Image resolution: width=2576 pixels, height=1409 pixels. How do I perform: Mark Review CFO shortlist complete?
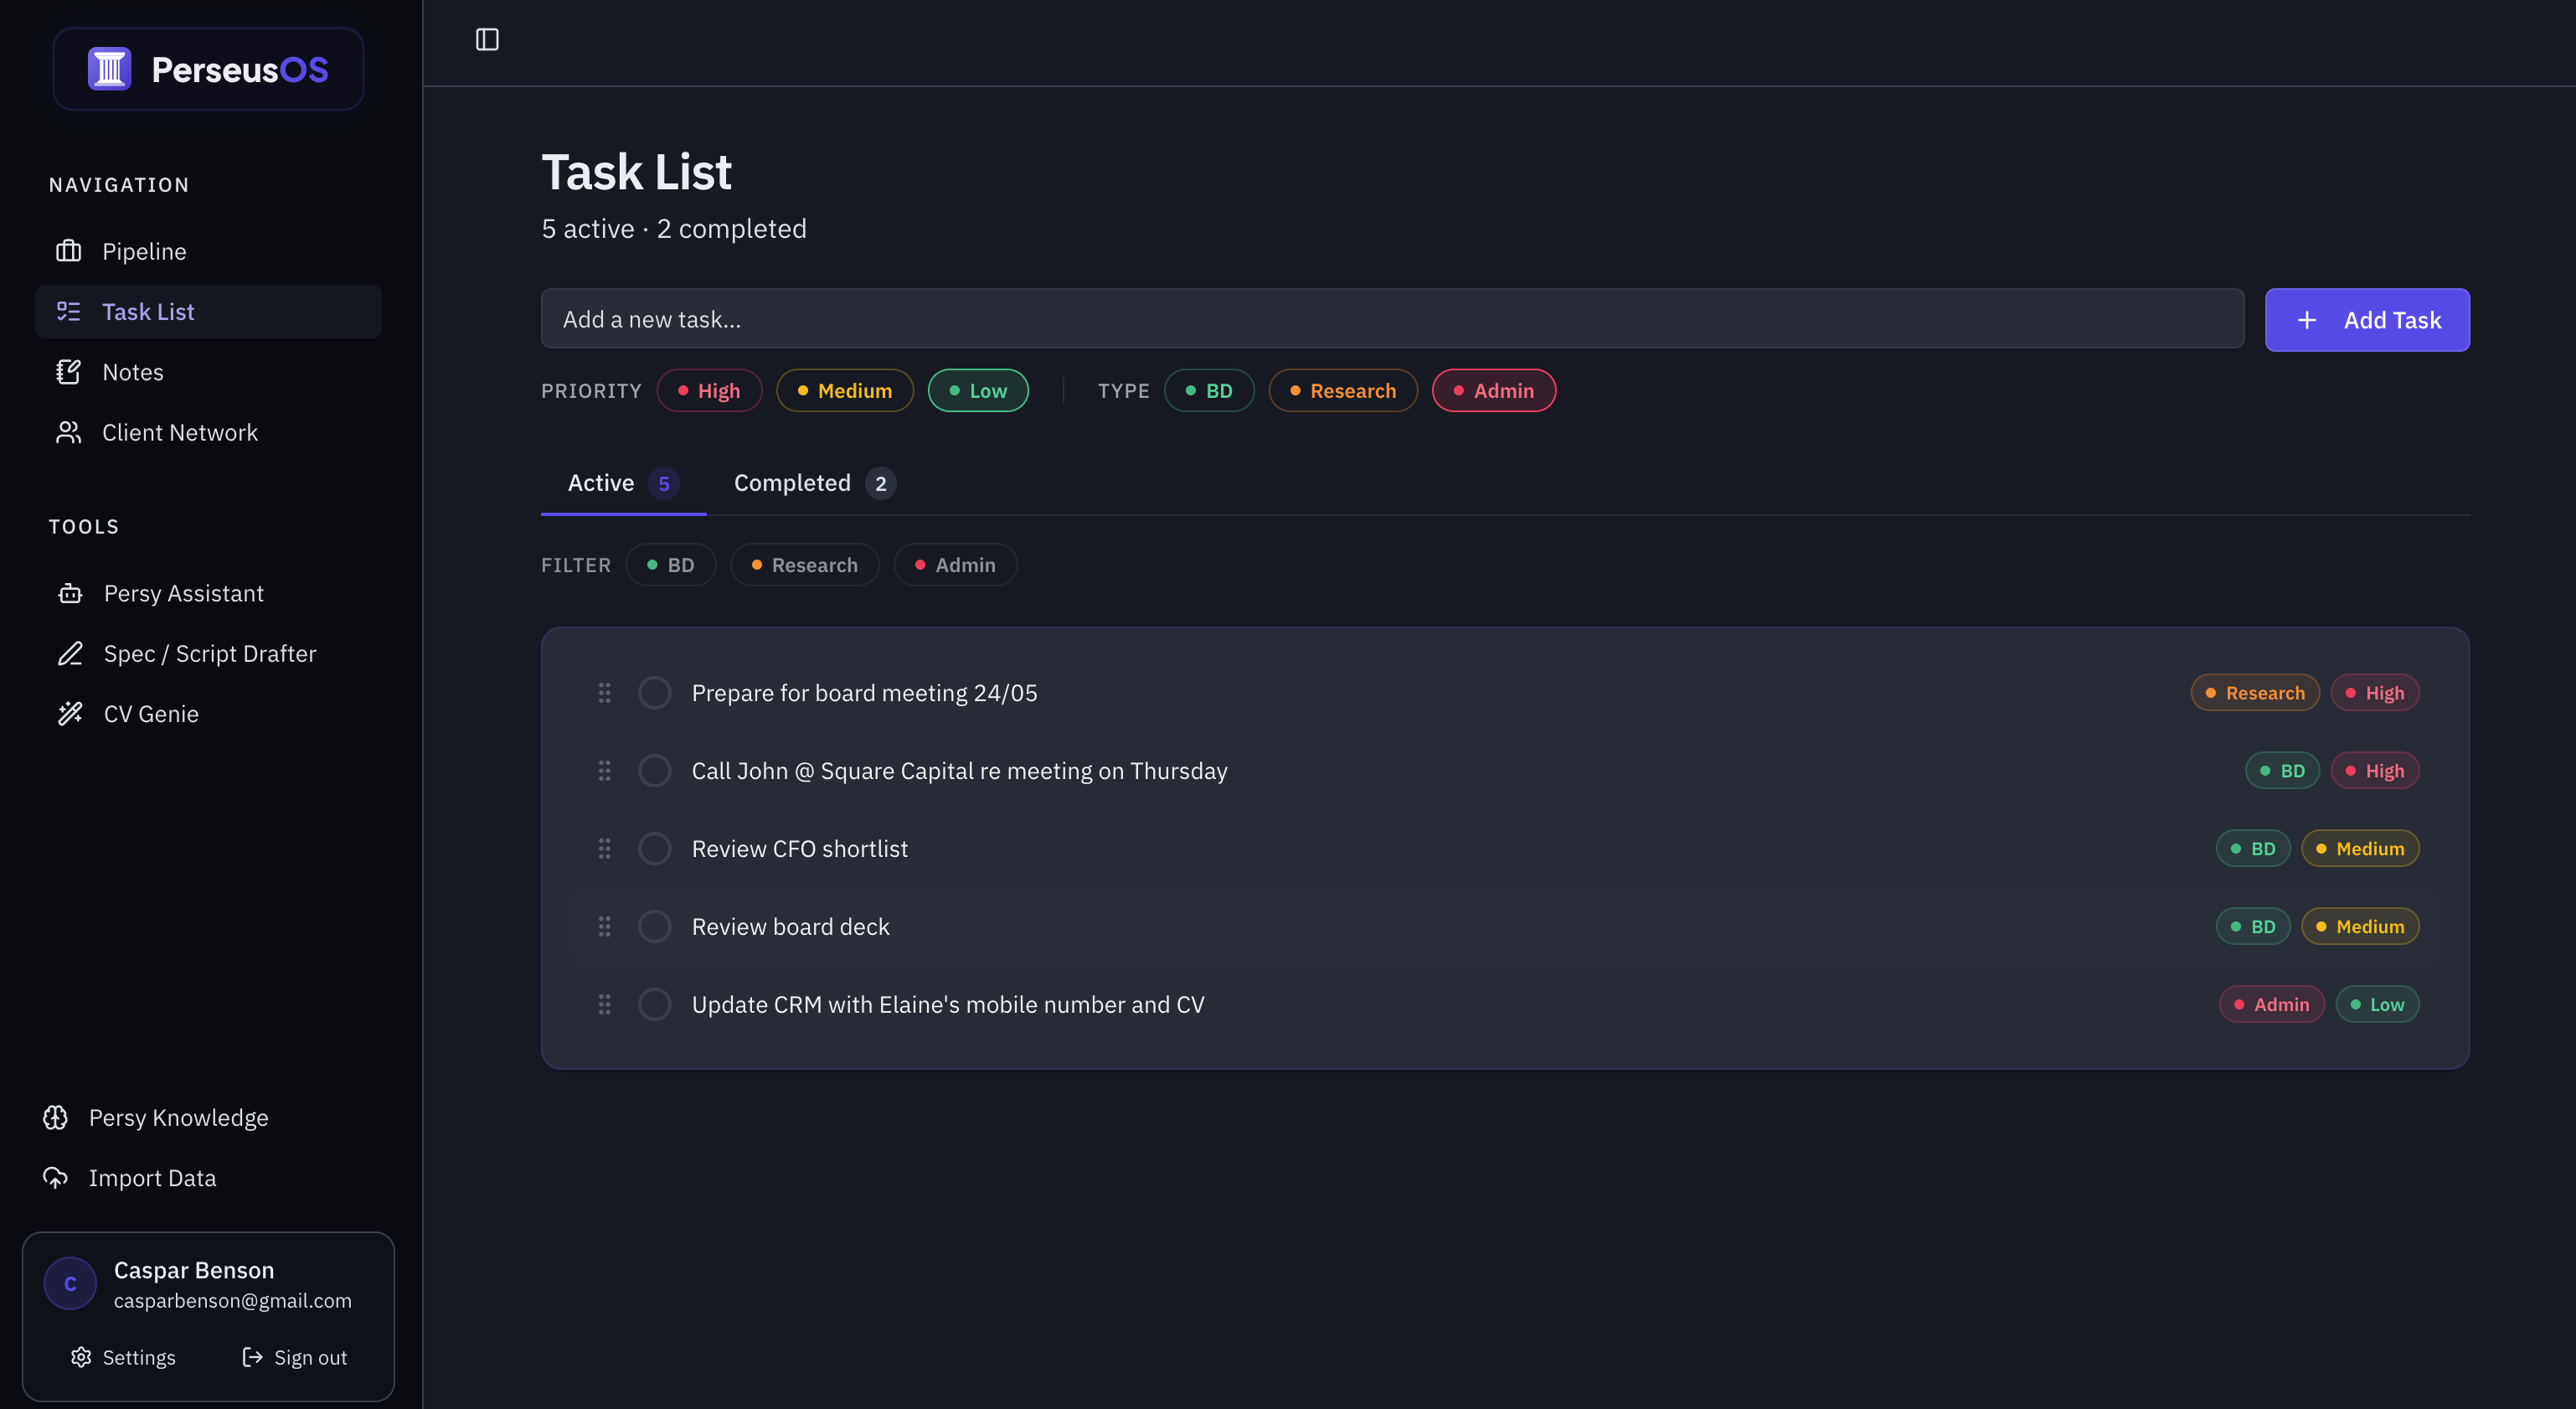pos(655,848)
